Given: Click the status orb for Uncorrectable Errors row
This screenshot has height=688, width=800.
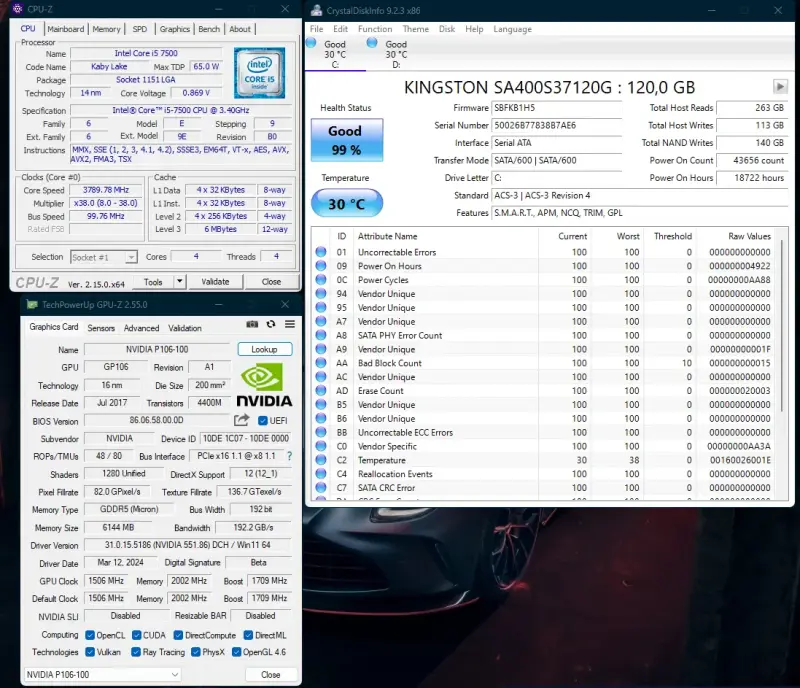Looking at the screenshot, I should (320, 252).
